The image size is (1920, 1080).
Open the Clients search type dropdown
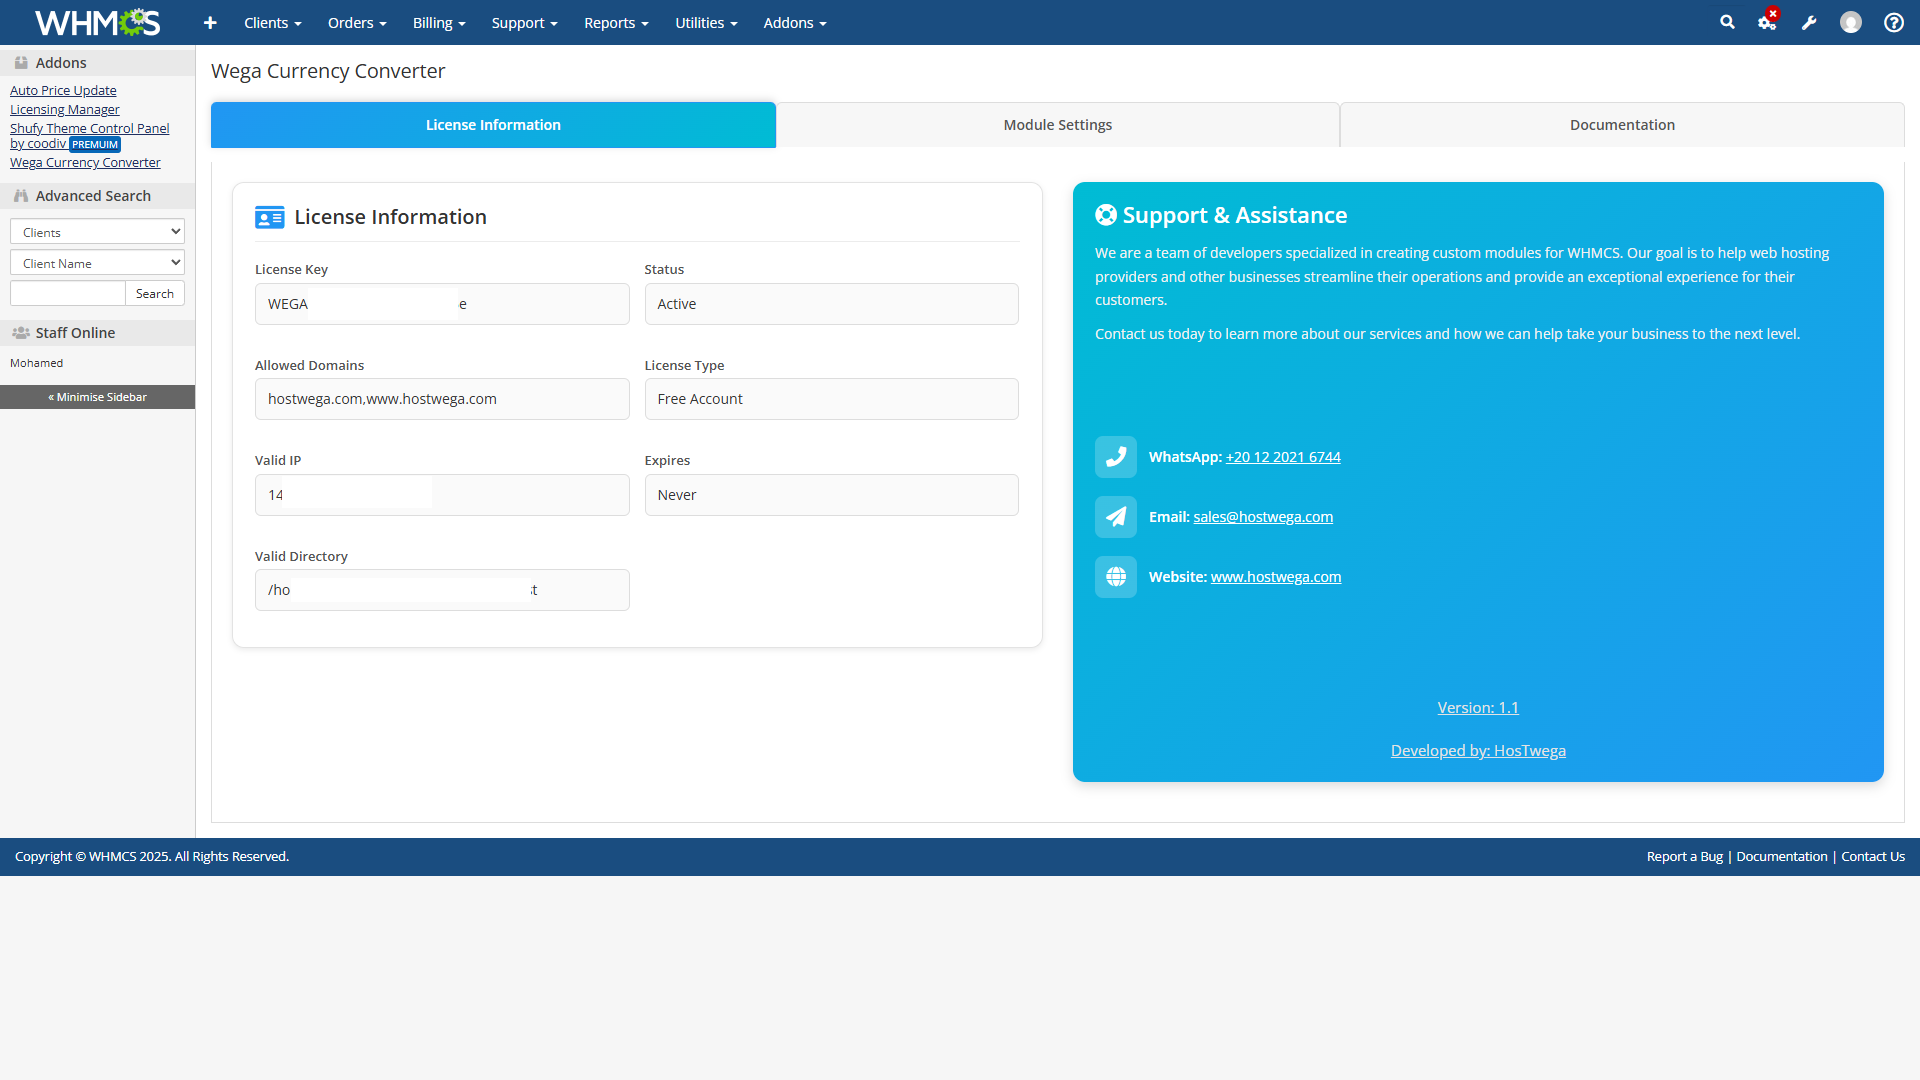[97, 232]
